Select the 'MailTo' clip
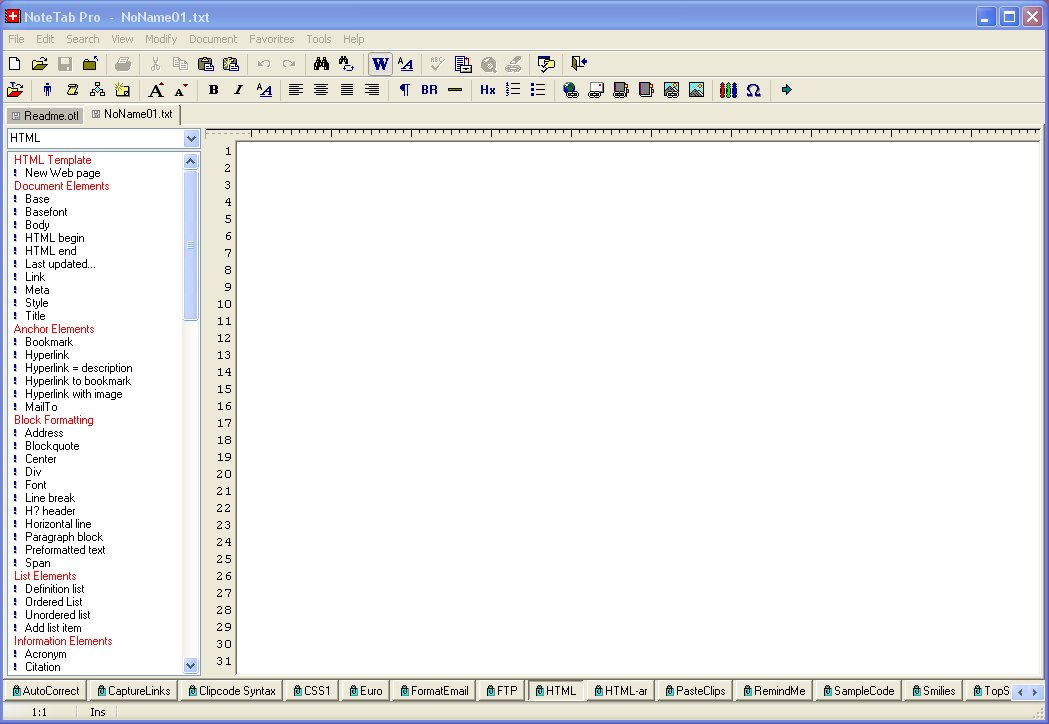This screenshot has height=724, width=1049. click(x=41, y=407)
